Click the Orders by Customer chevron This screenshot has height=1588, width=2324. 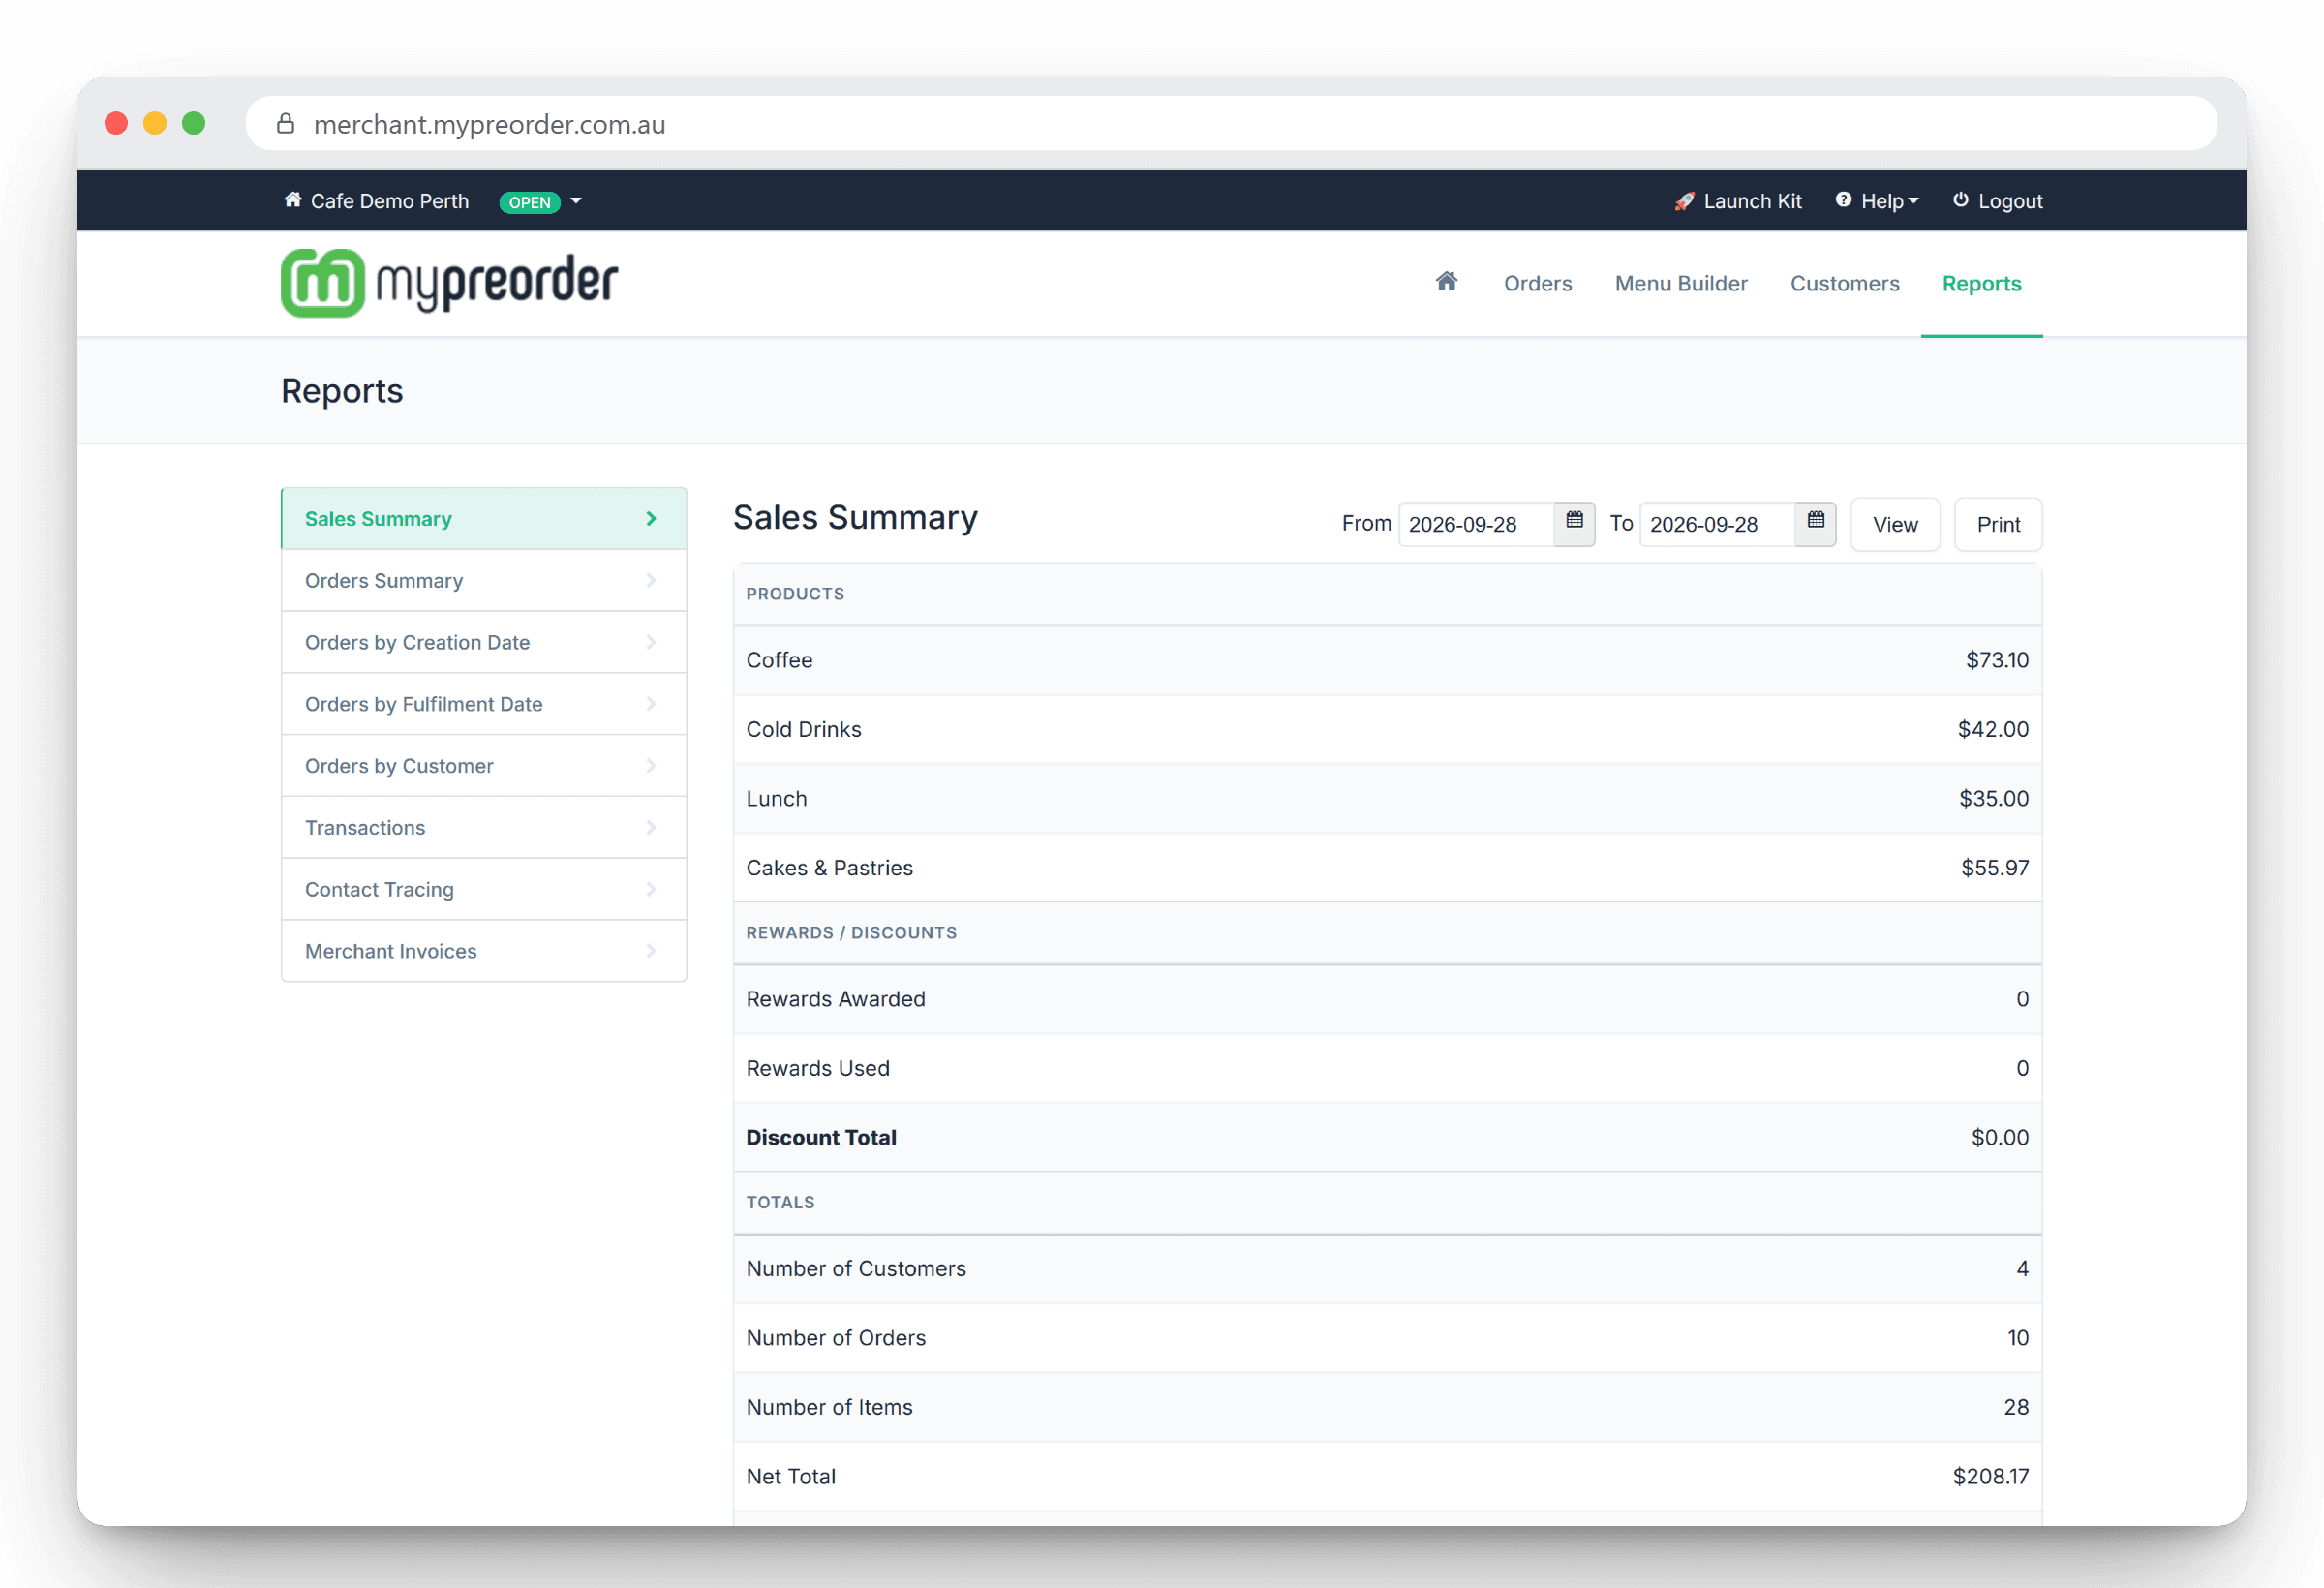(x=651, y=765)
